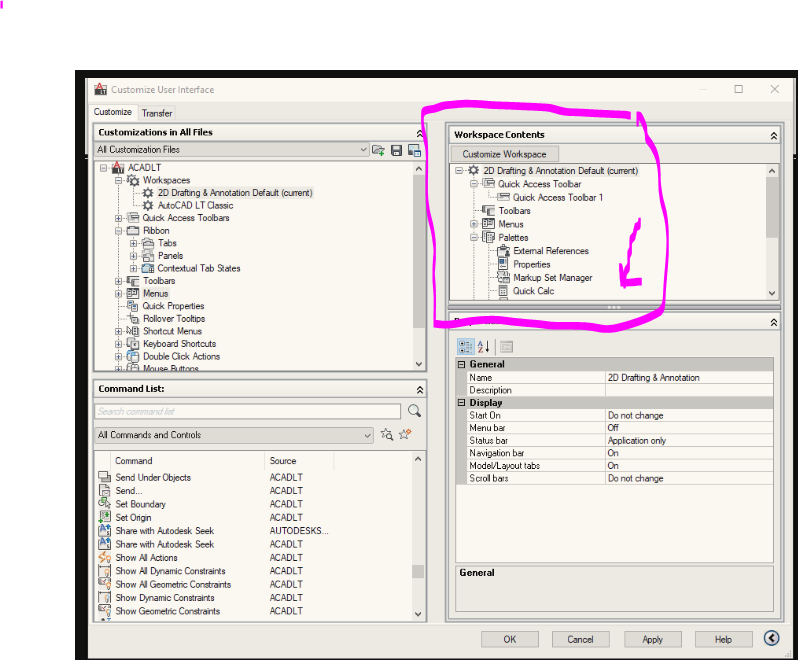
Task: Click the Rollover Tooltips tree icon
Action: click(133, 319)
